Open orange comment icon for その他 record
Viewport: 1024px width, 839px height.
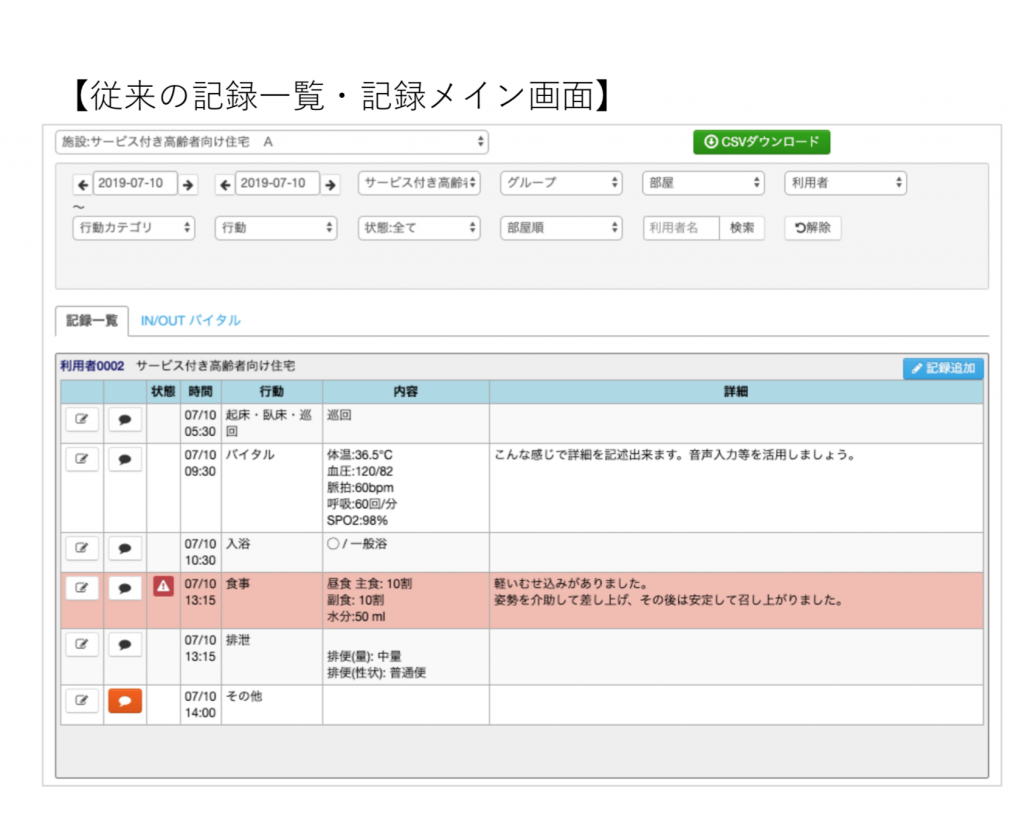[x=125, y=701]
